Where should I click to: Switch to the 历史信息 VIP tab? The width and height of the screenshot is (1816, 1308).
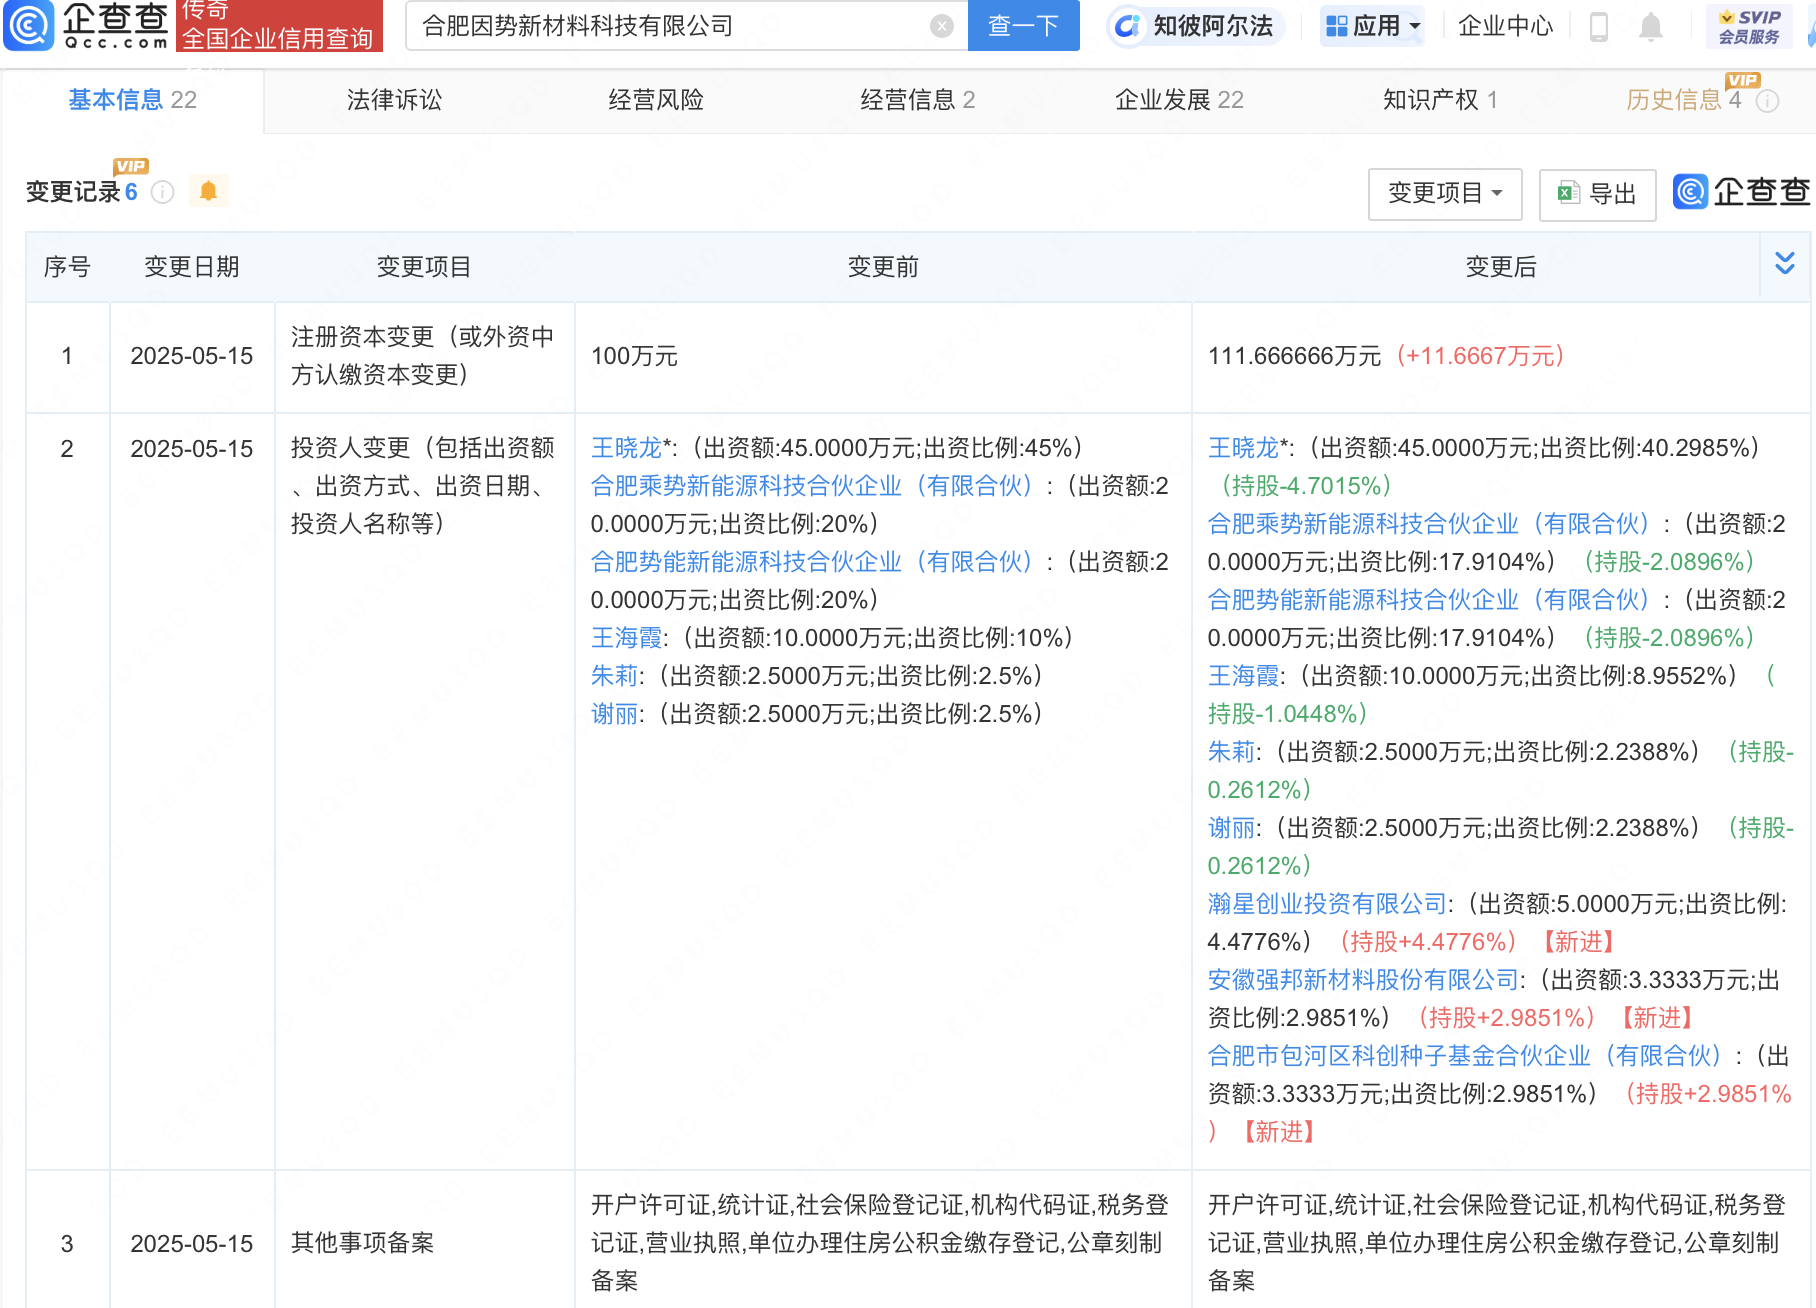click(x=1684, y=100)
